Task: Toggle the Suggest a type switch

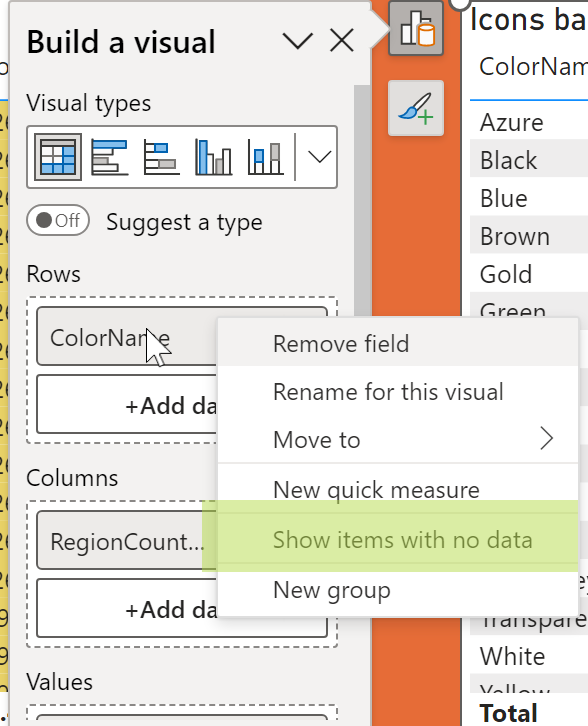Action: (58, 220)
